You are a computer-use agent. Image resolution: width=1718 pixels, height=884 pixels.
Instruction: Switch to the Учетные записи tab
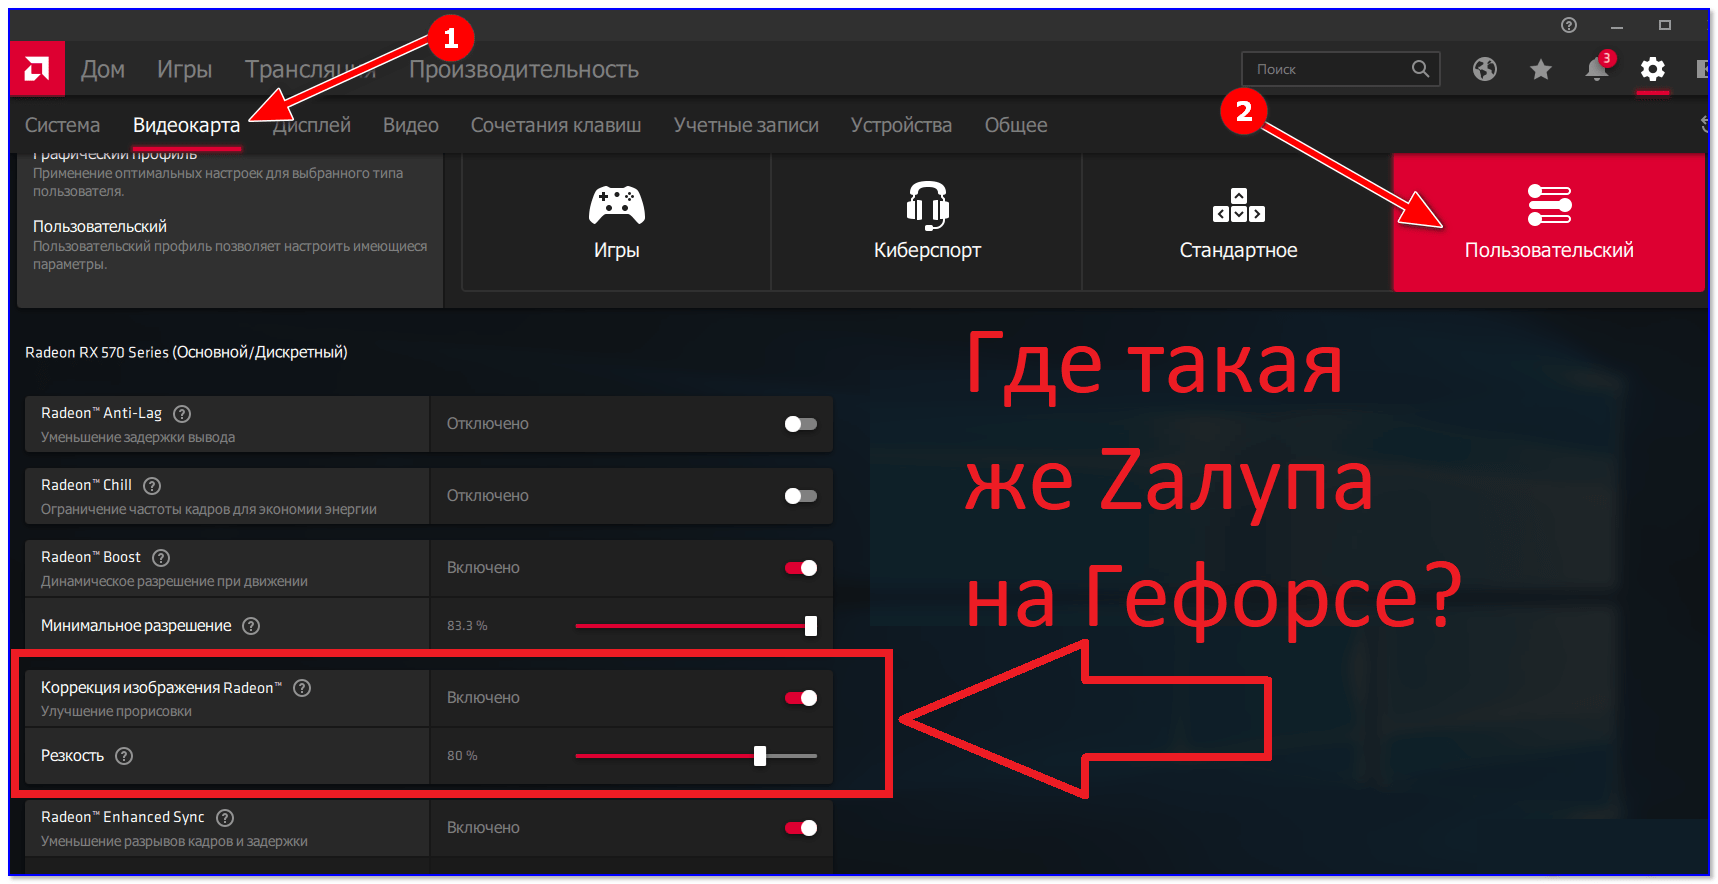click(746, 125)
